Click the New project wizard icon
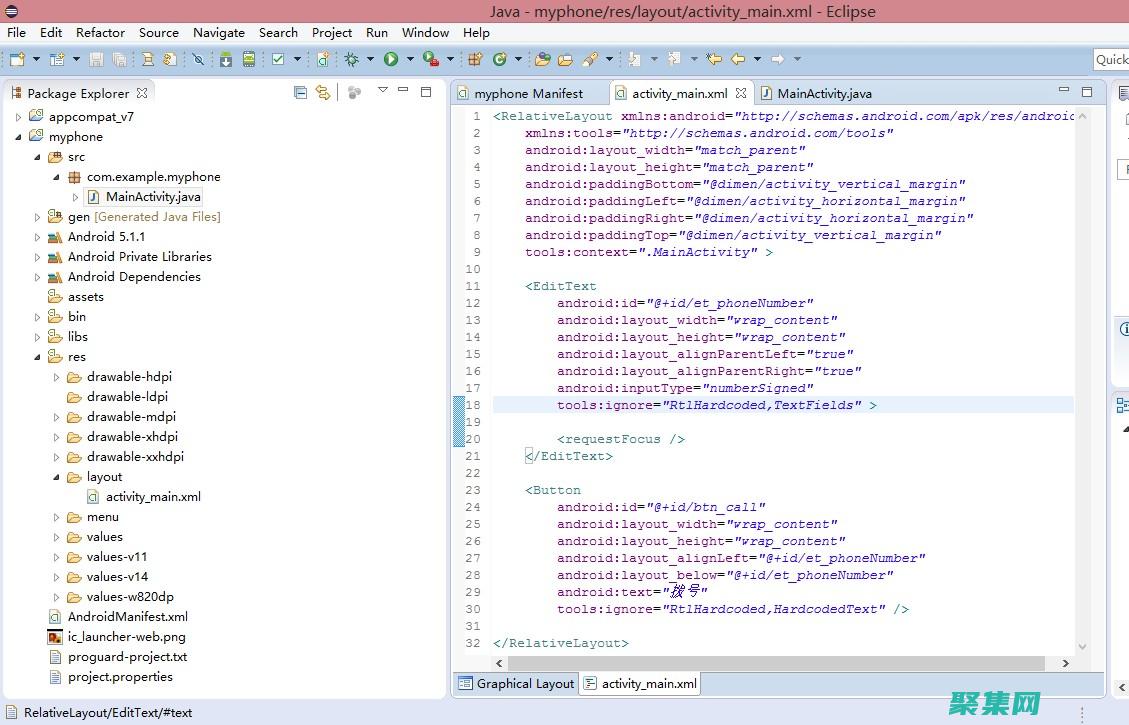 pos(16,60)
